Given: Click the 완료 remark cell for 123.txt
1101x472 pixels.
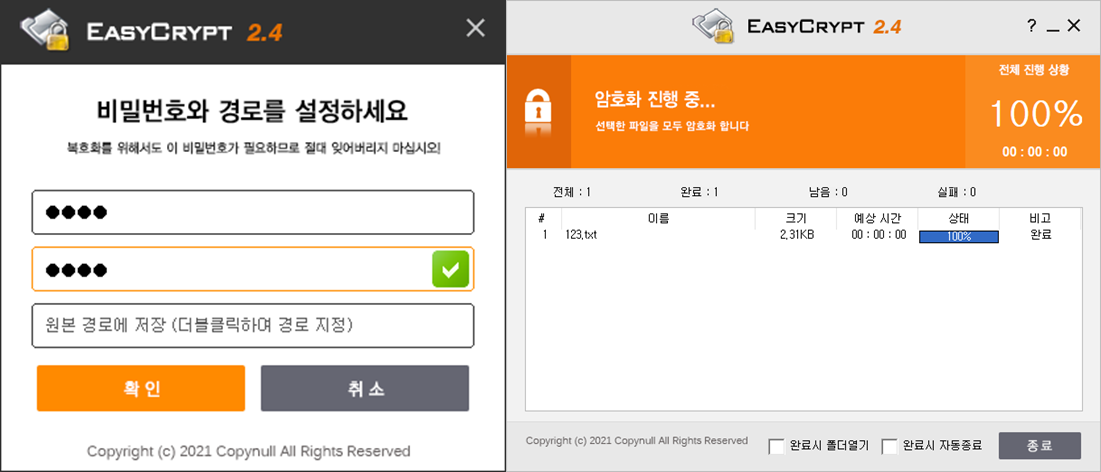Looking at the screenshot, I should [1041, 235].
